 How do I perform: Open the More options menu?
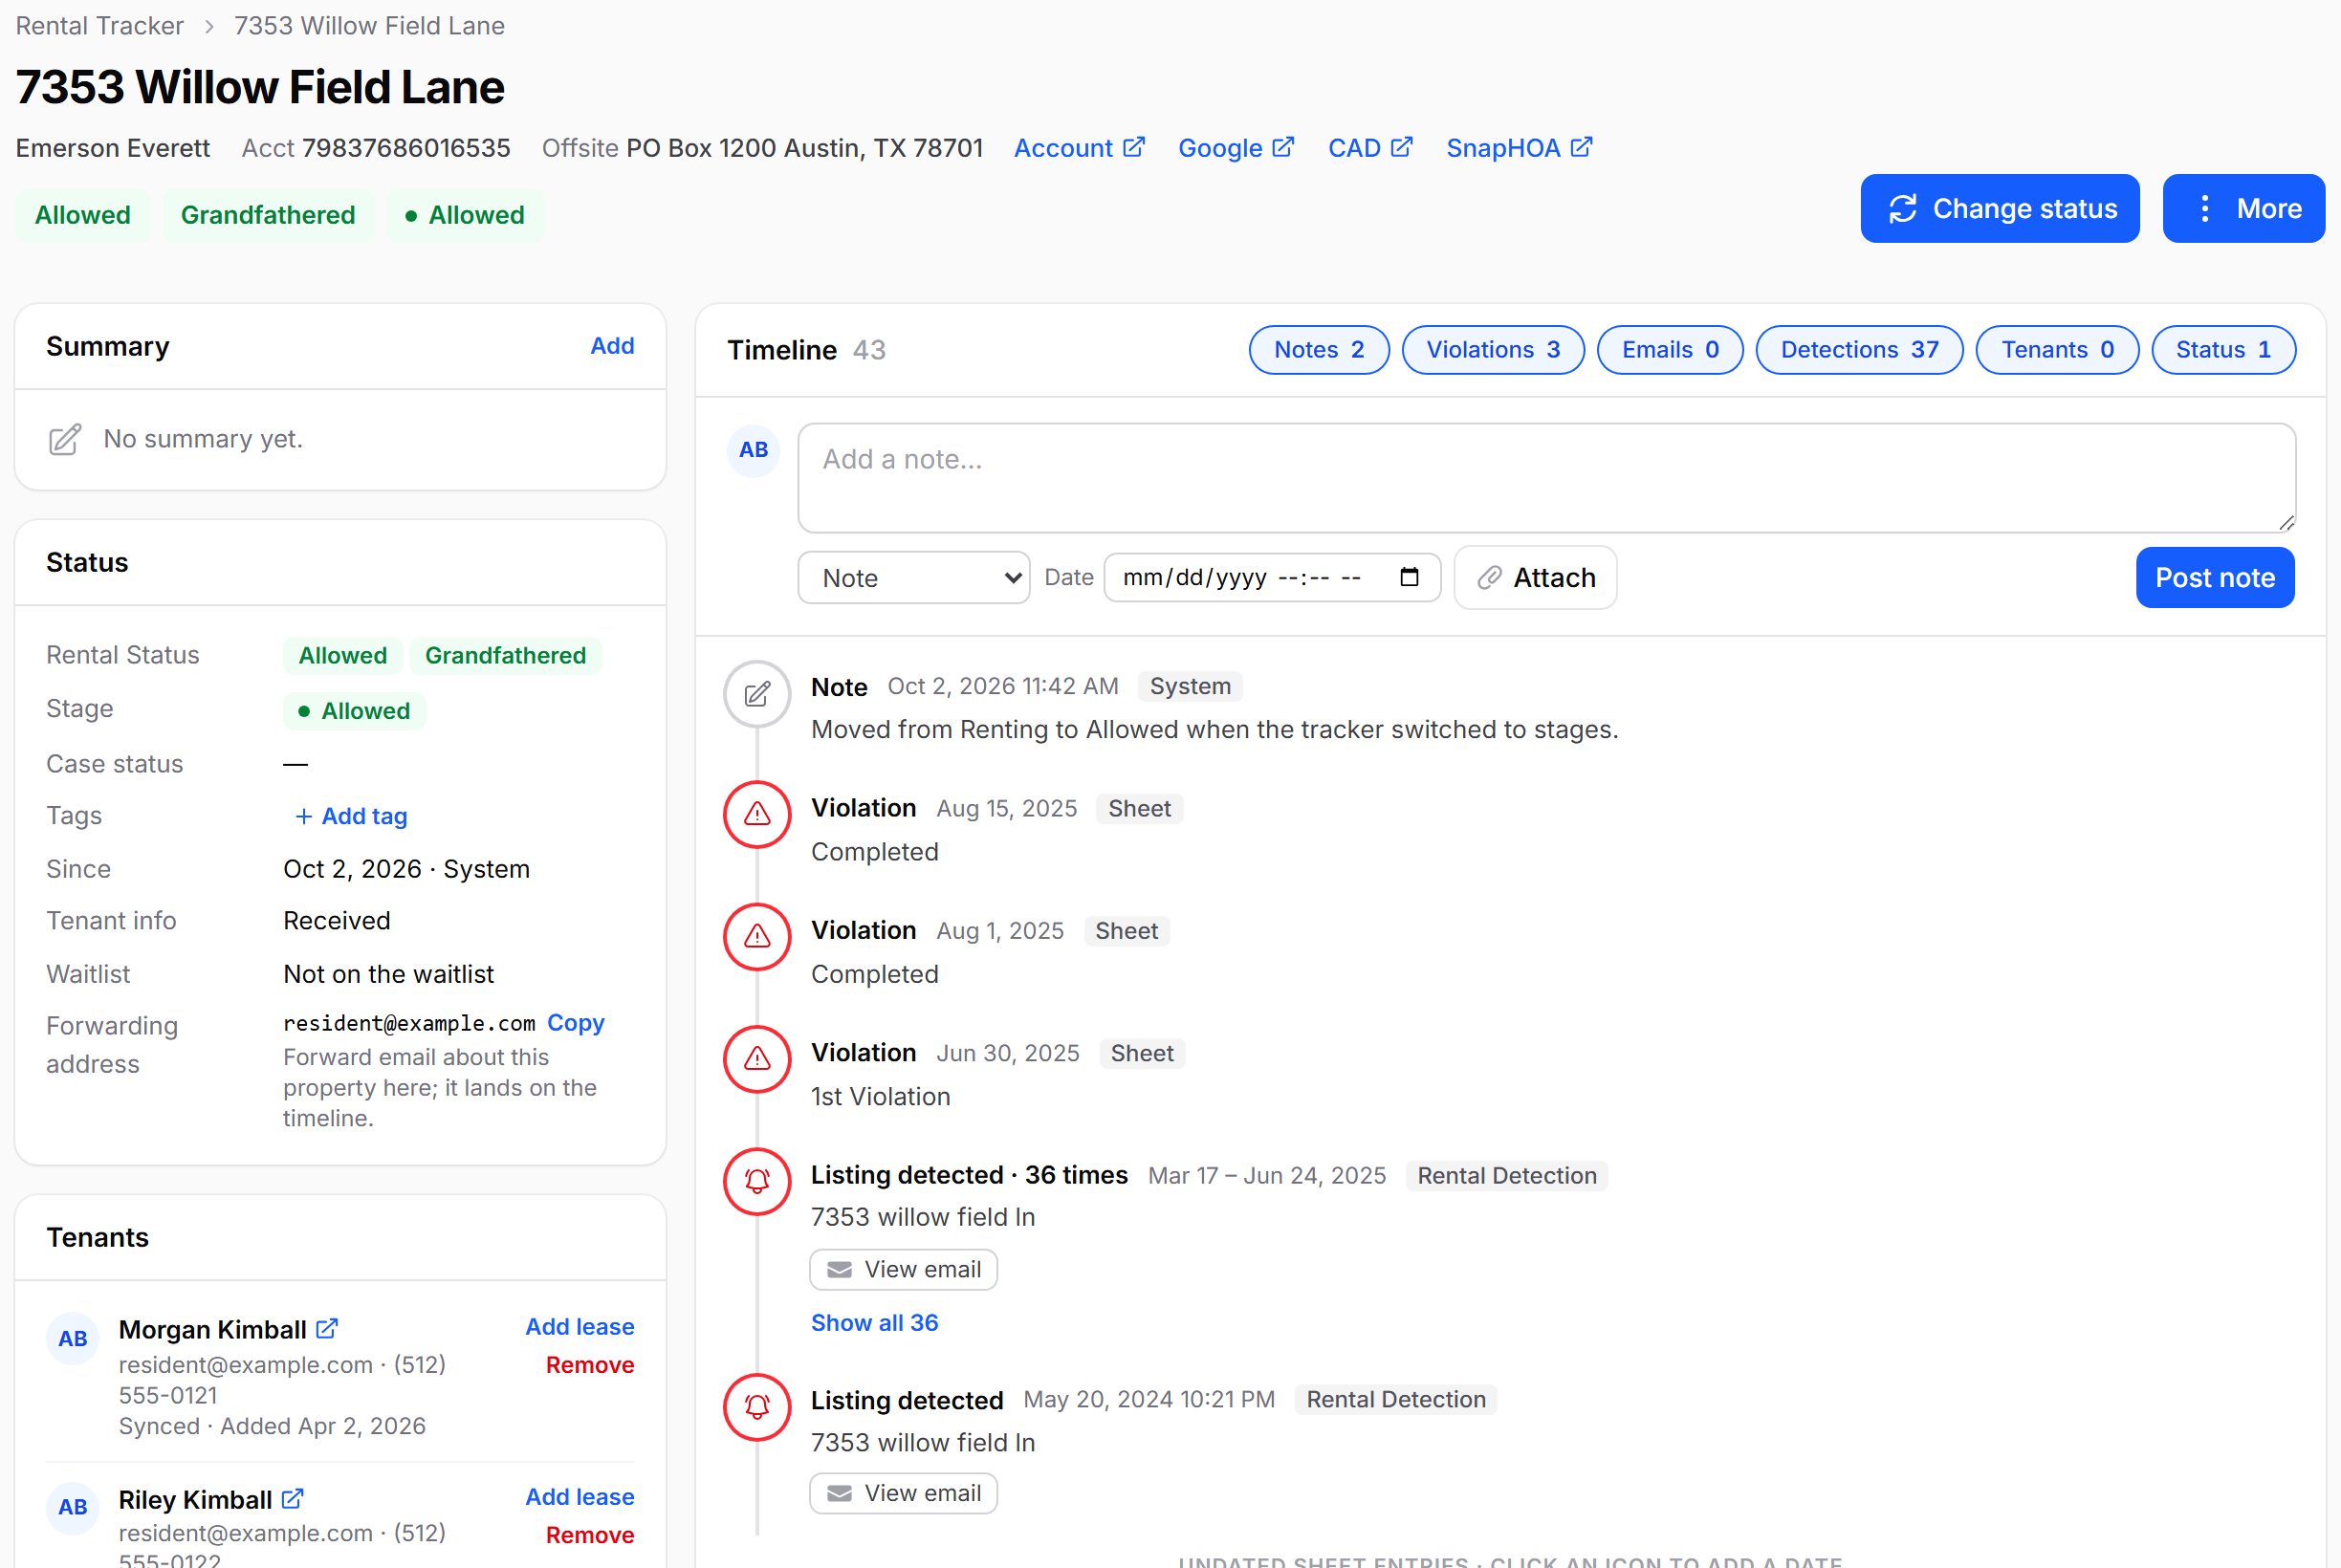[2243, 208]
